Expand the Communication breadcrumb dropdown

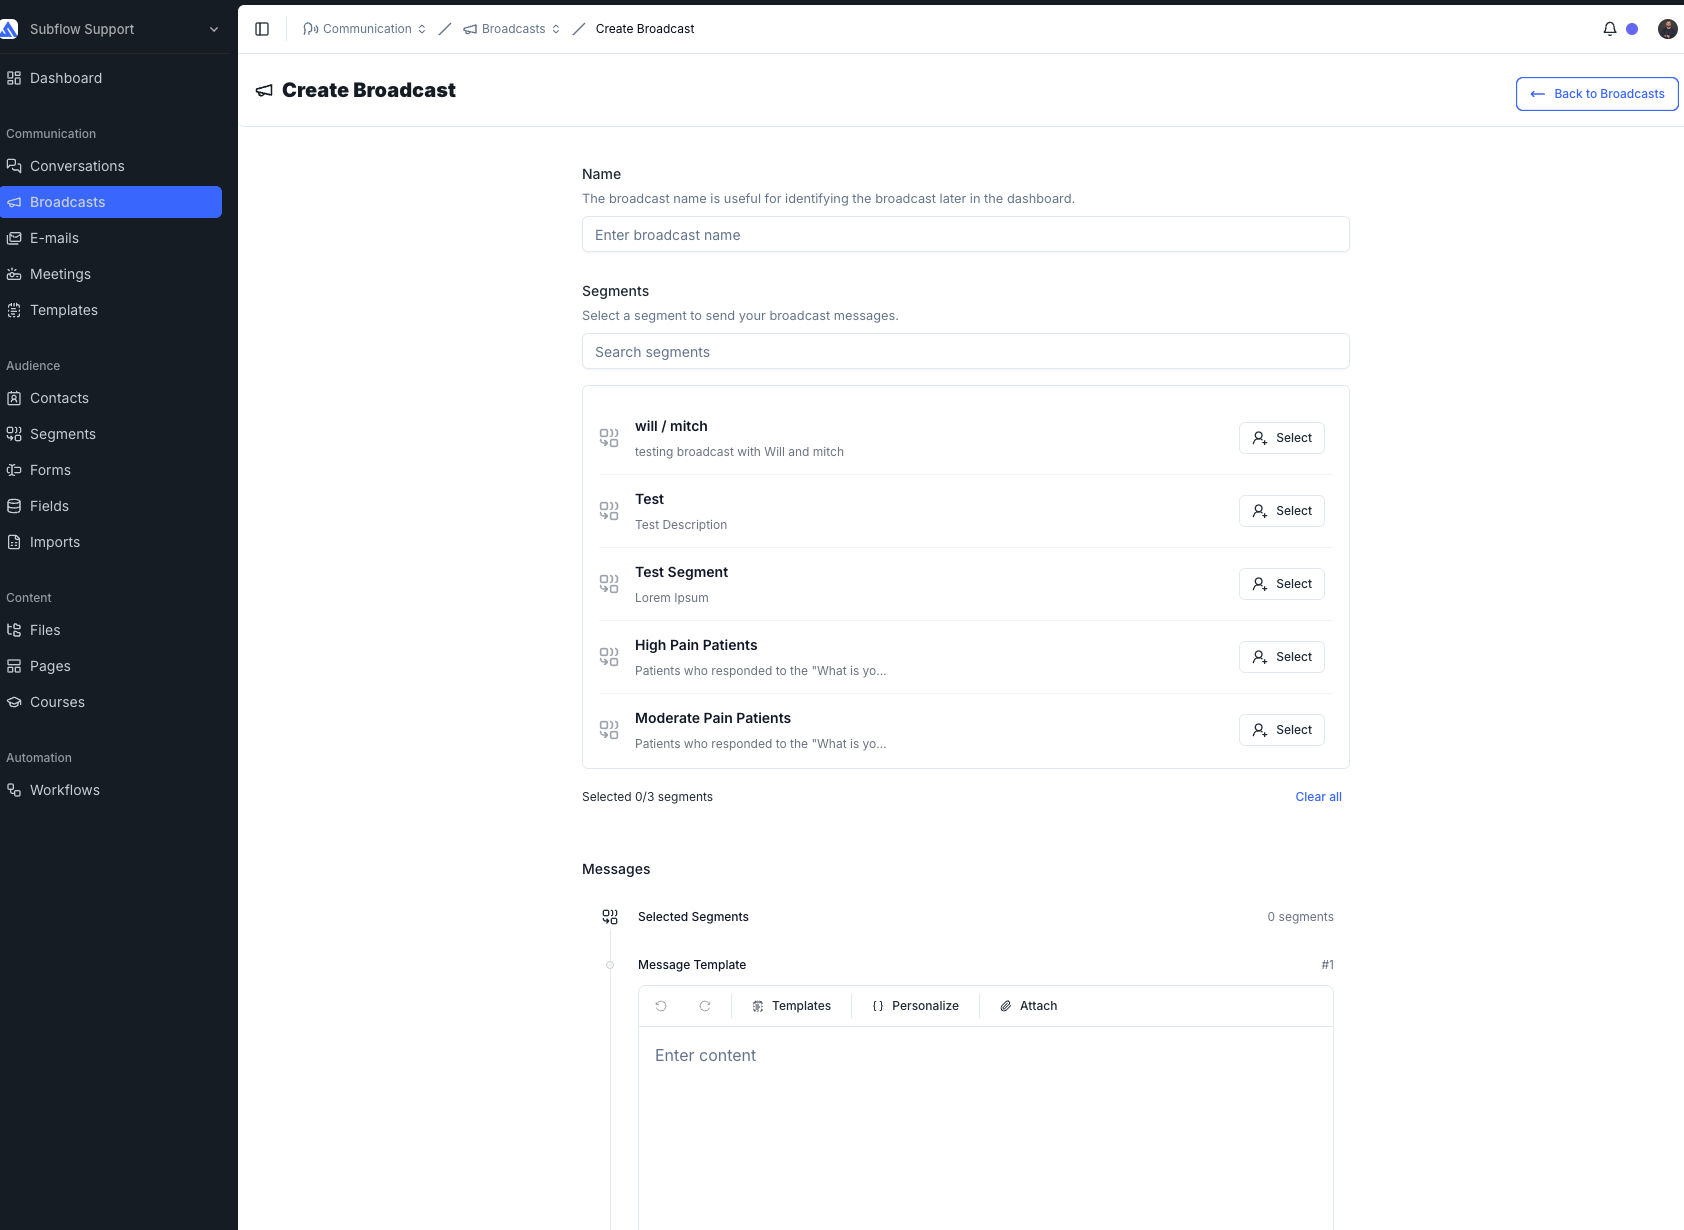click(365, 29)
